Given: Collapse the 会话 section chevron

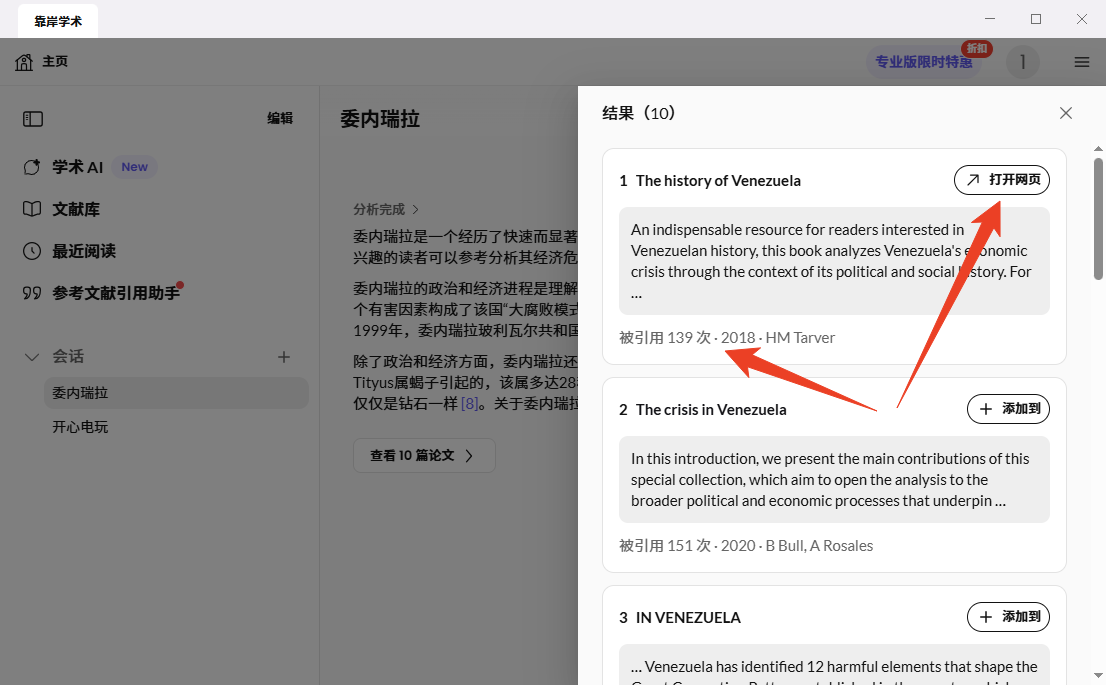Looking at the screenshot, I should [33, 357].
